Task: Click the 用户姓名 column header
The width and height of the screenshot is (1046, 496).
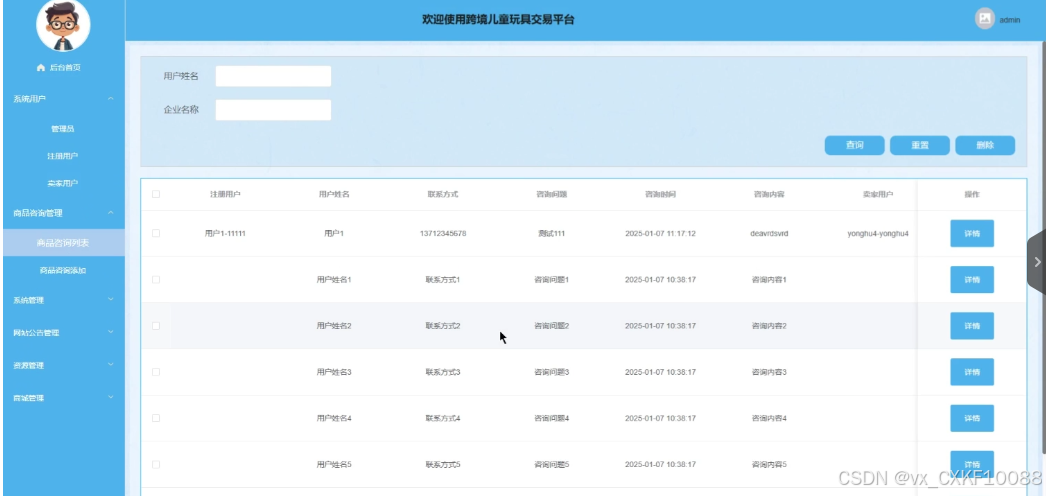Action: click(x=334, y=194)
